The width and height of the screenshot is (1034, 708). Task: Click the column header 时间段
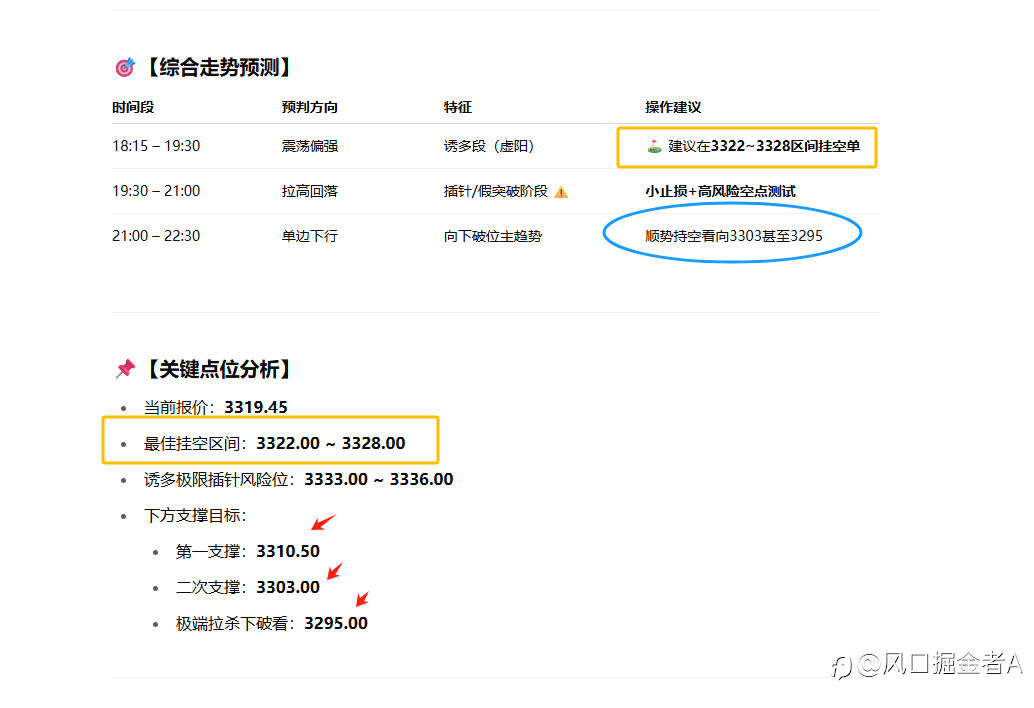click(x=133, y=107)
